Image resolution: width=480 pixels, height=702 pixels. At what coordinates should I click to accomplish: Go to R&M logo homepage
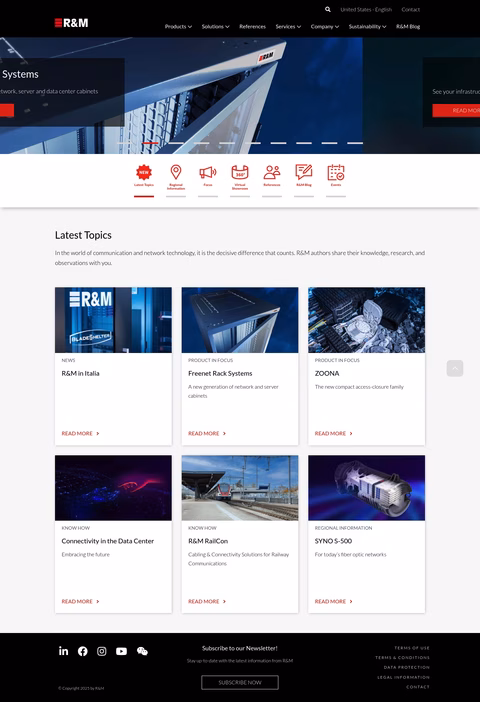71,23
